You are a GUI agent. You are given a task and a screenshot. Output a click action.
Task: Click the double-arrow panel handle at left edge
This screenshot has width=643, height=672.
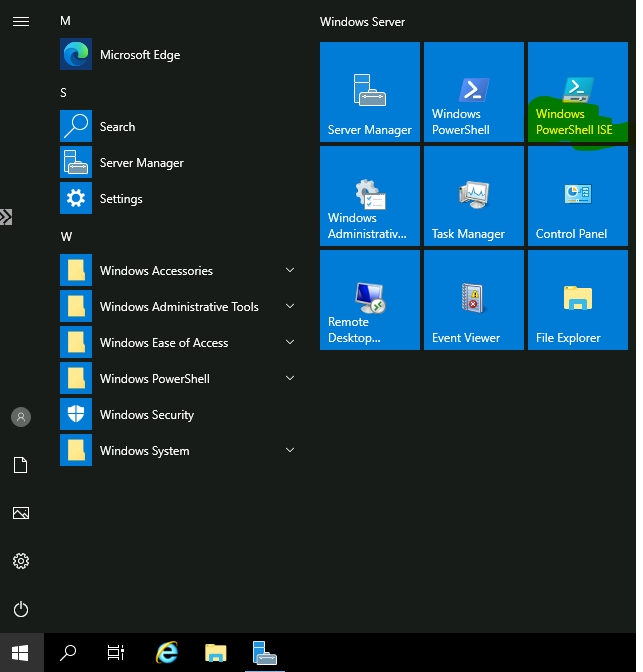(6, 217)
